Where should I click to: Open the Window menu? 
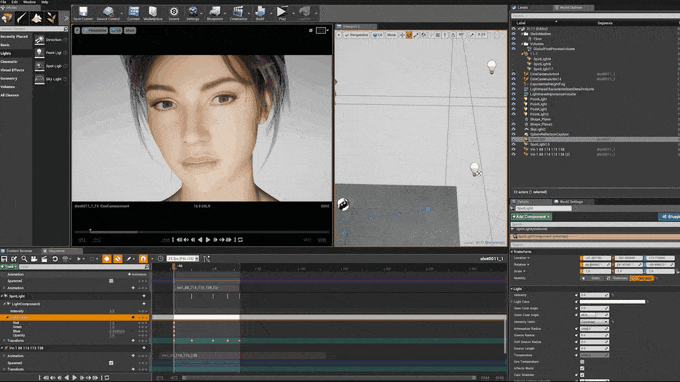(x=29, y=2)
